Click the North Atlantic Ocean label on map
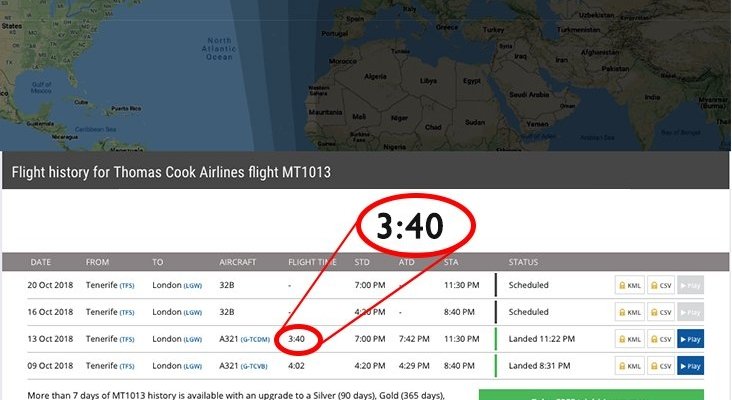732x400 pixels. click(x=219, y=49)
